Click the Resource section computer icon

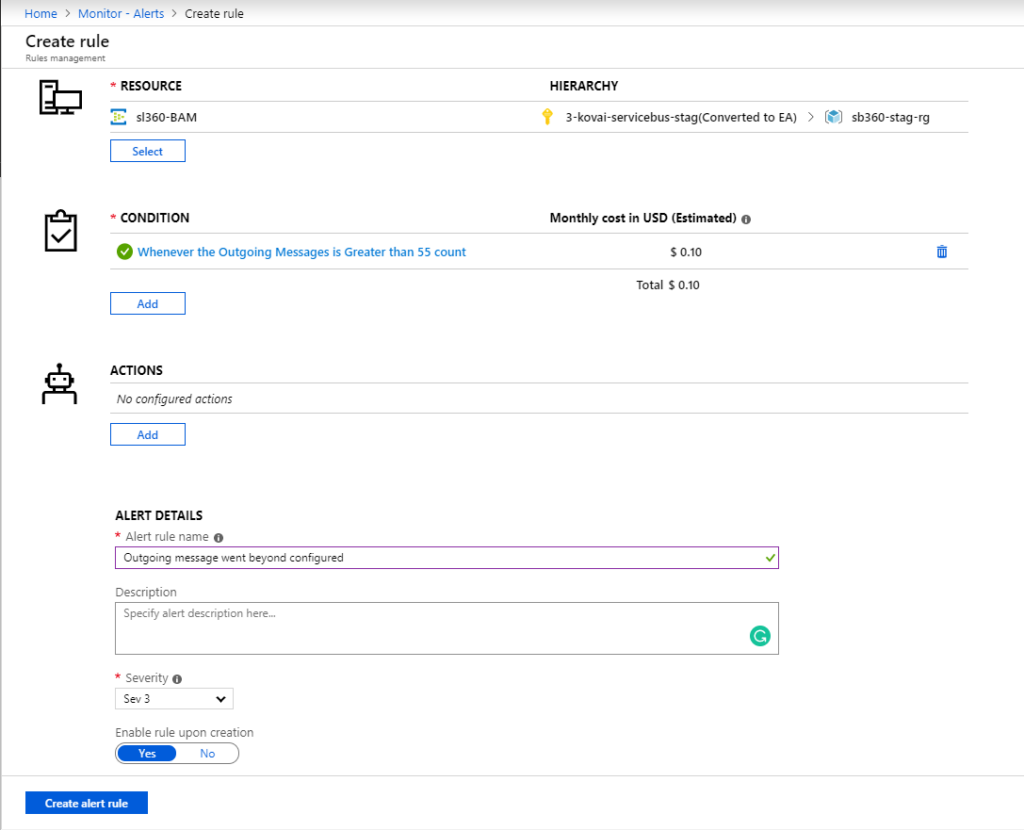tap(59, 97)
